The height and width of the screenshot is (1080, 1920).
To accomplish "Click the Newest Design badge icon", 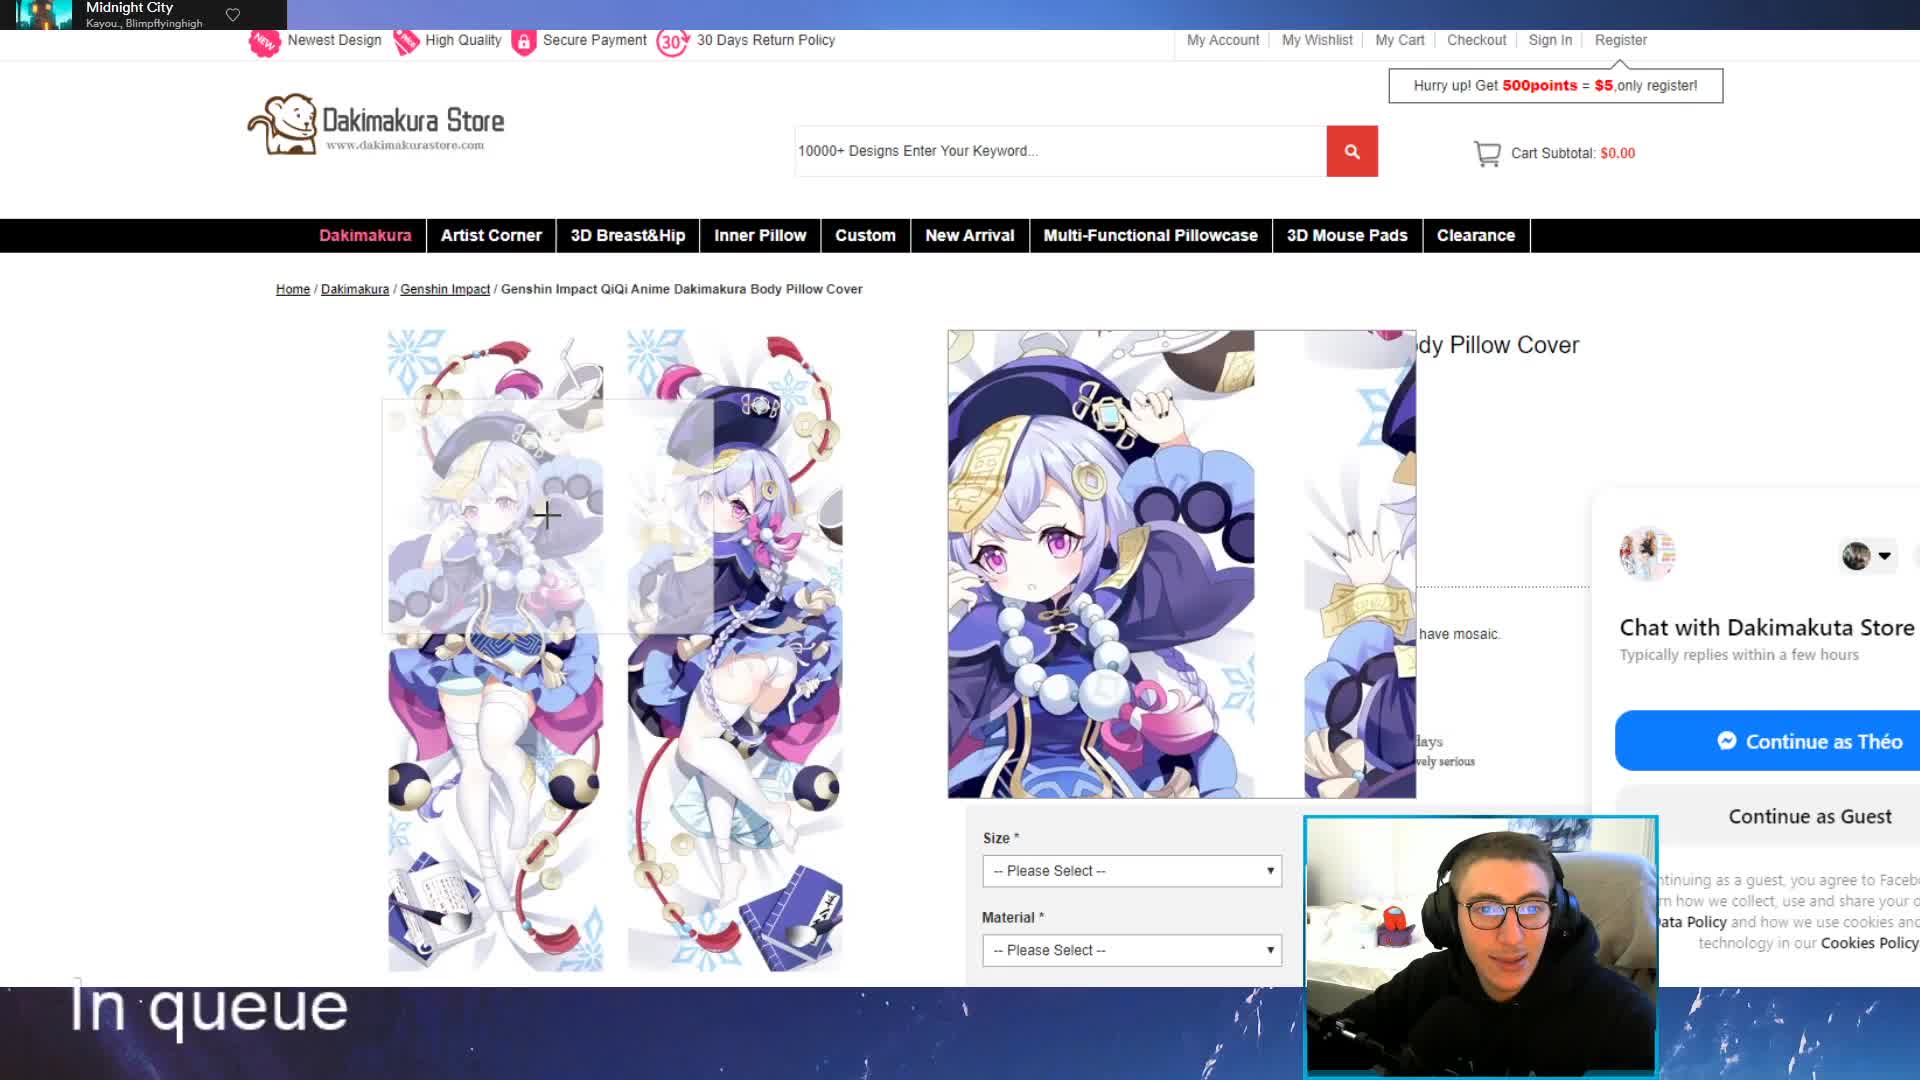I will point(265,42).
